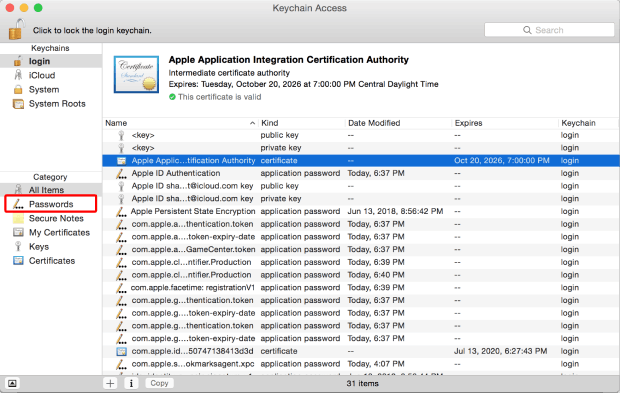The image size is (620, 393).
Task: Select Apple ID icloud.com public key row
Action: (361, 186)
